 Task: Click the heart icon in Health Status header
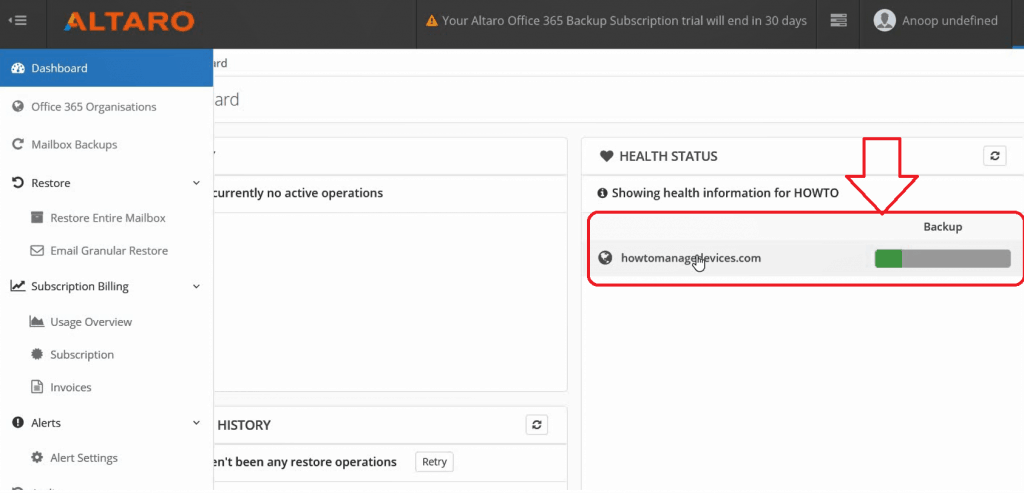tap(606, 156)
